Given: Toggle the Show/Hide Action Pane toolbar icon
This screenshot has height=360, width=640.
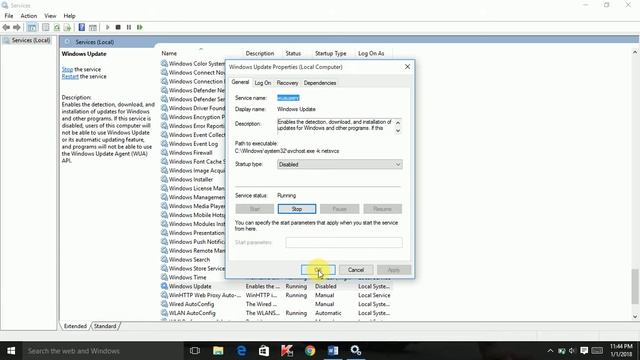Looking at the screenshot, I should (93, 27).
